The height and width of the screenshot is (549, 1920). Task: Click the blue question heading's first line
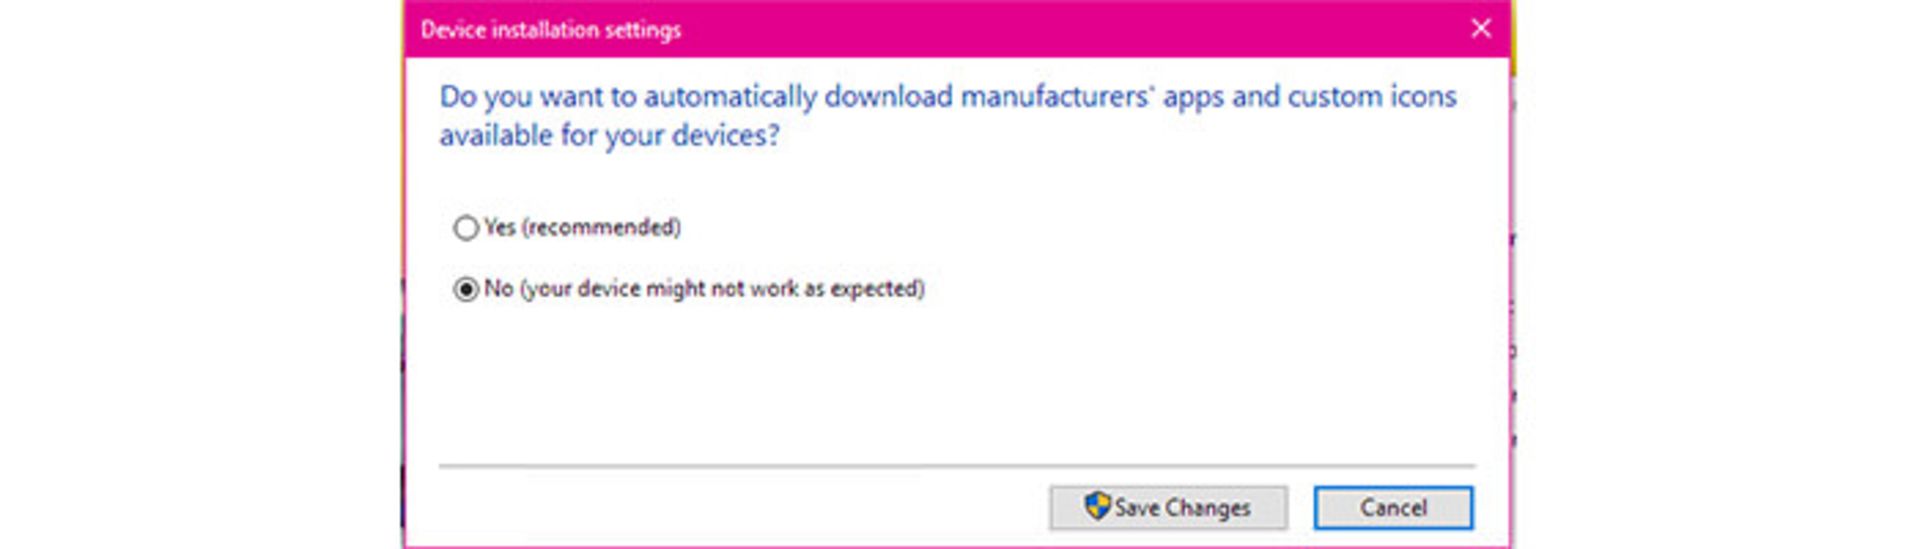pyautogui.click(x=948, y=96)
